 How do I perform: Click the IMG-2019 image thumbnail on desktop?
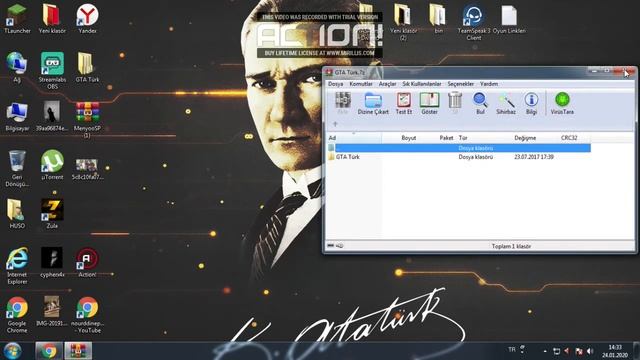(52, 311)
